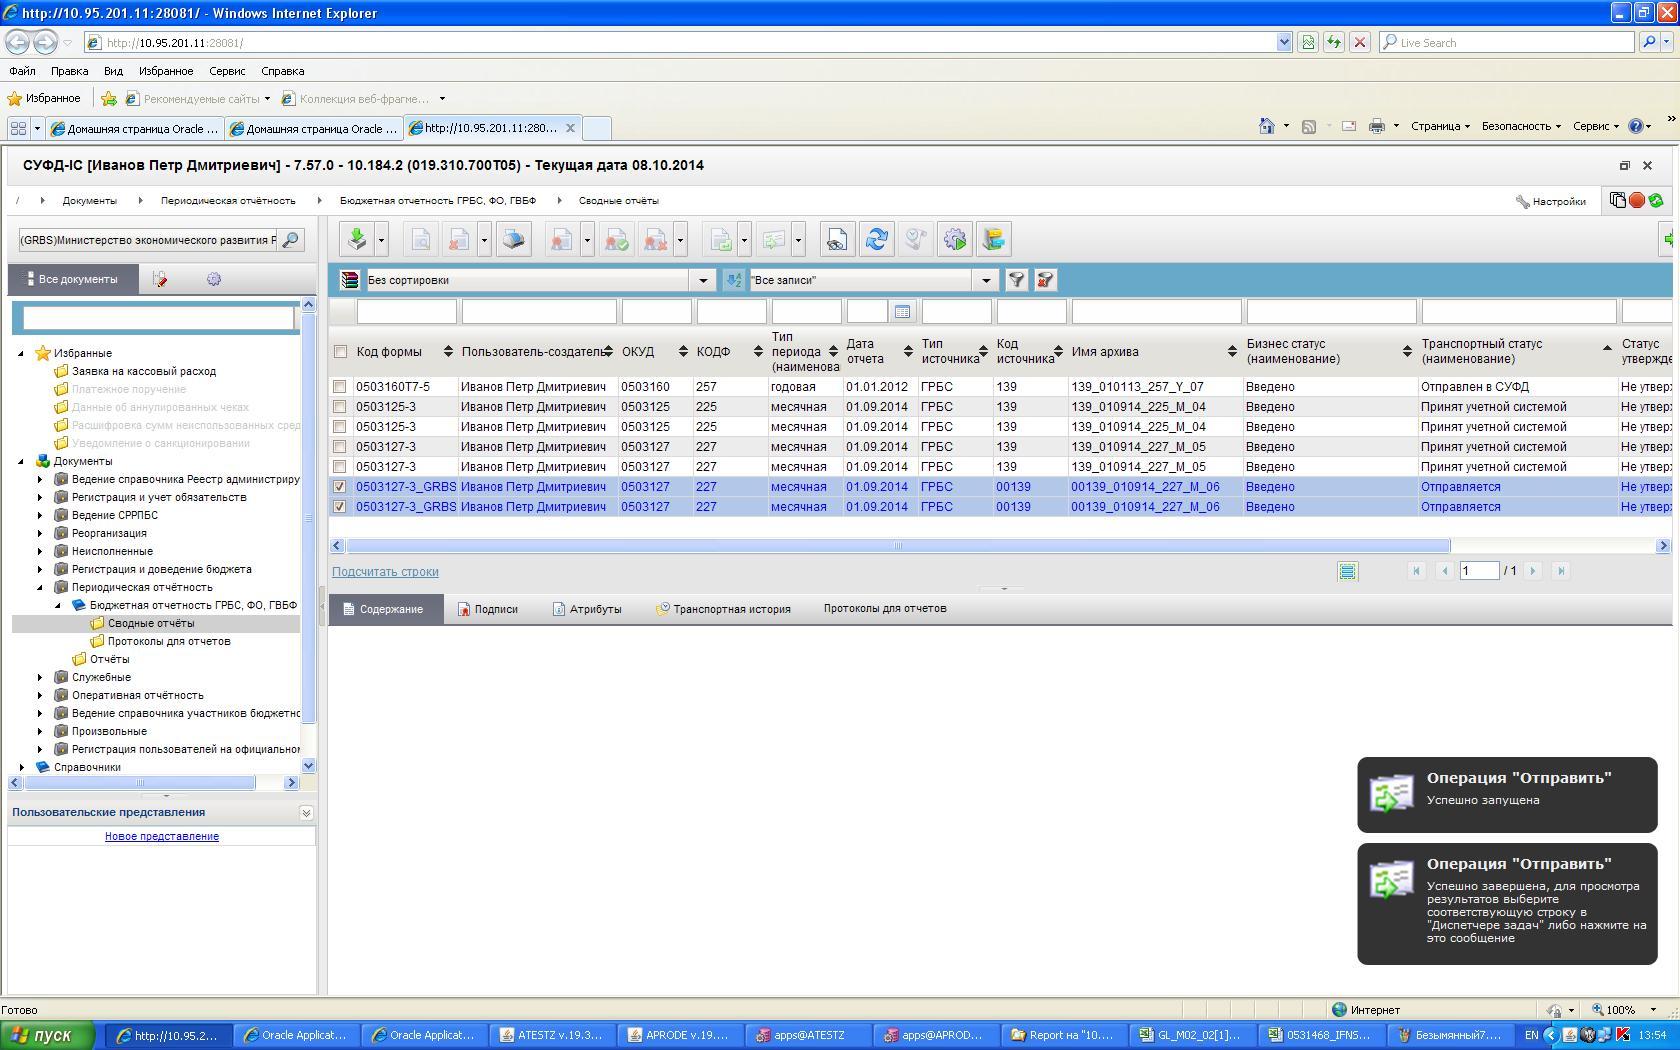This screenshot has width=1680, height=1050.
Task: Click the row display mode icon near pager
Action: click(1347, 571)
